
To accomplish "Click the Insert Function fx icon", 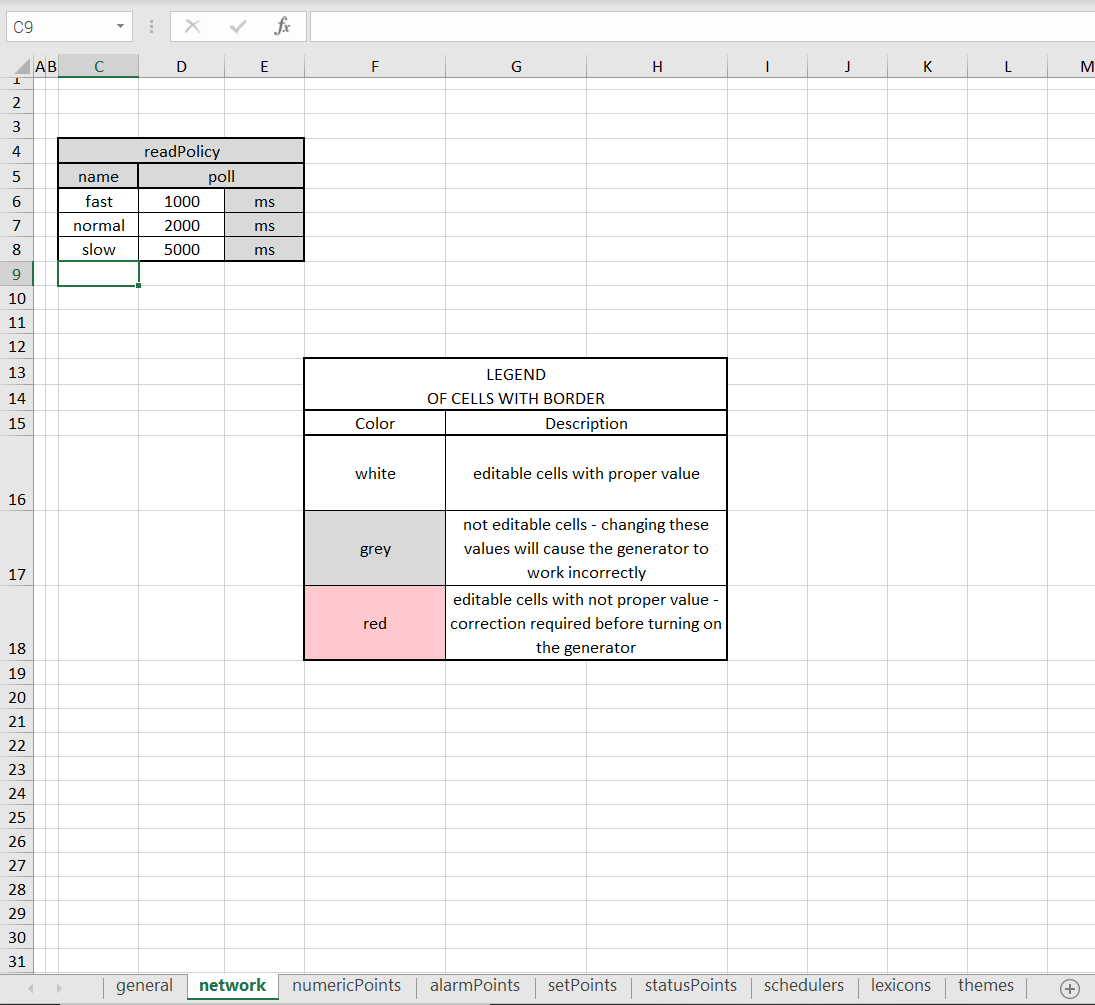I will (x=282, y=27).
